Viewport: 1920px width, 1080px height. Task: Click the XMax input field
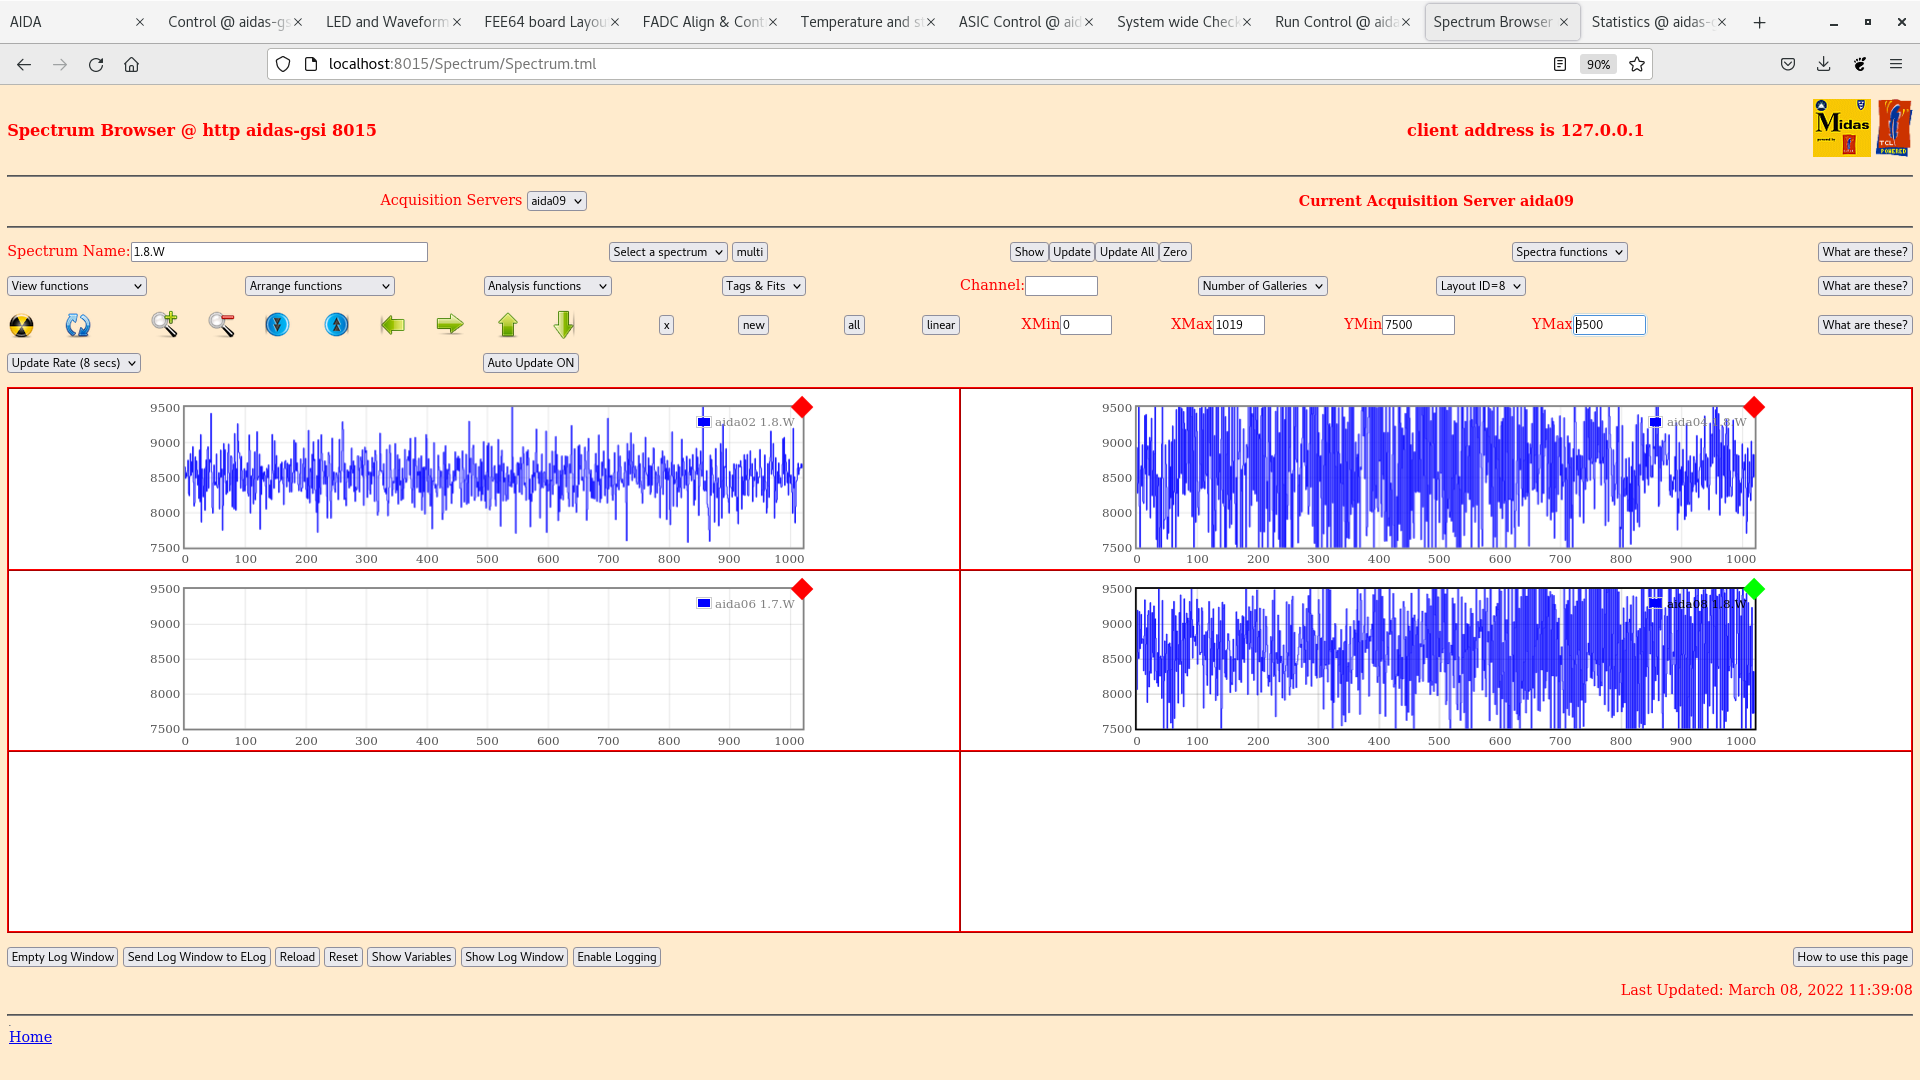(1238, 325)
